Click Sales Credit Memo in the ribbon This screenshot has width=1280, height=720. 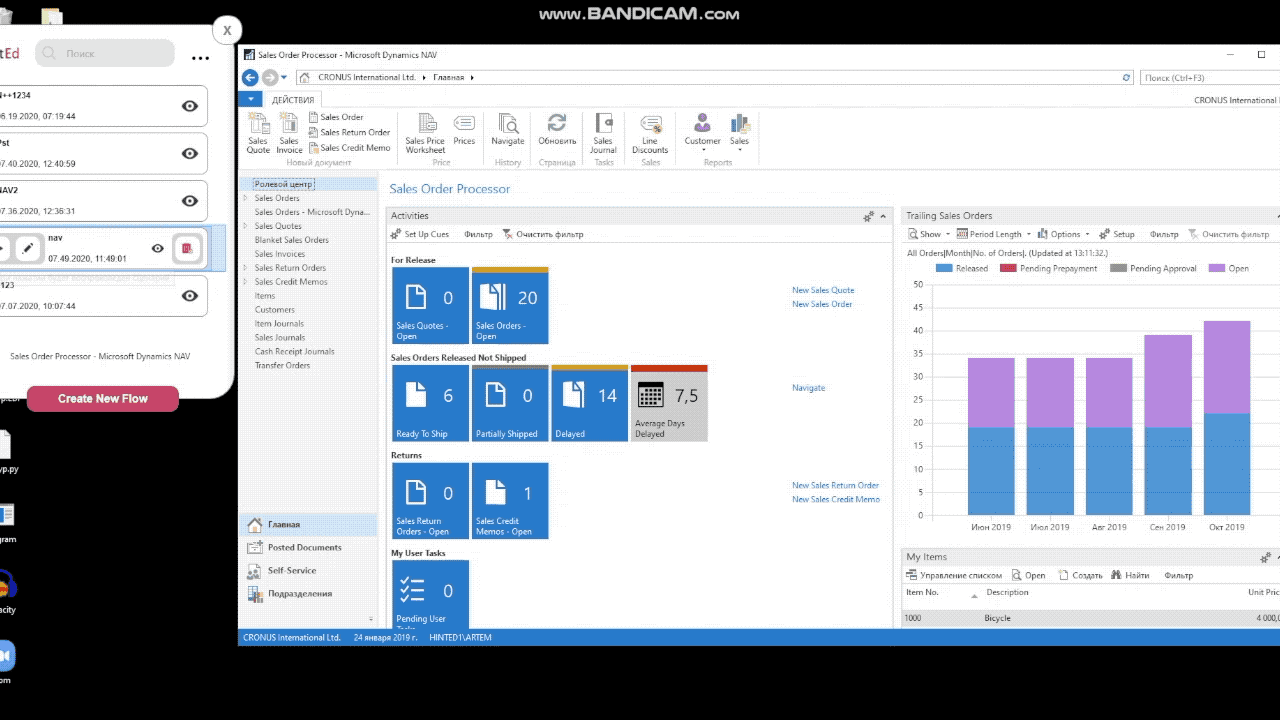coord(349,148)
